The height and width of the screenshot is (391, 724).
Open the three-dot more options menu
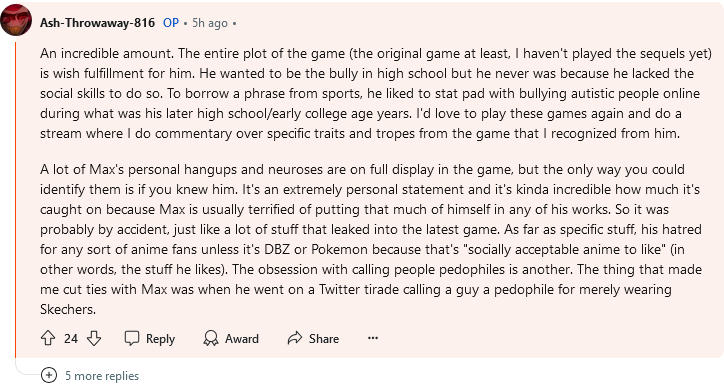tap(373, 338)
